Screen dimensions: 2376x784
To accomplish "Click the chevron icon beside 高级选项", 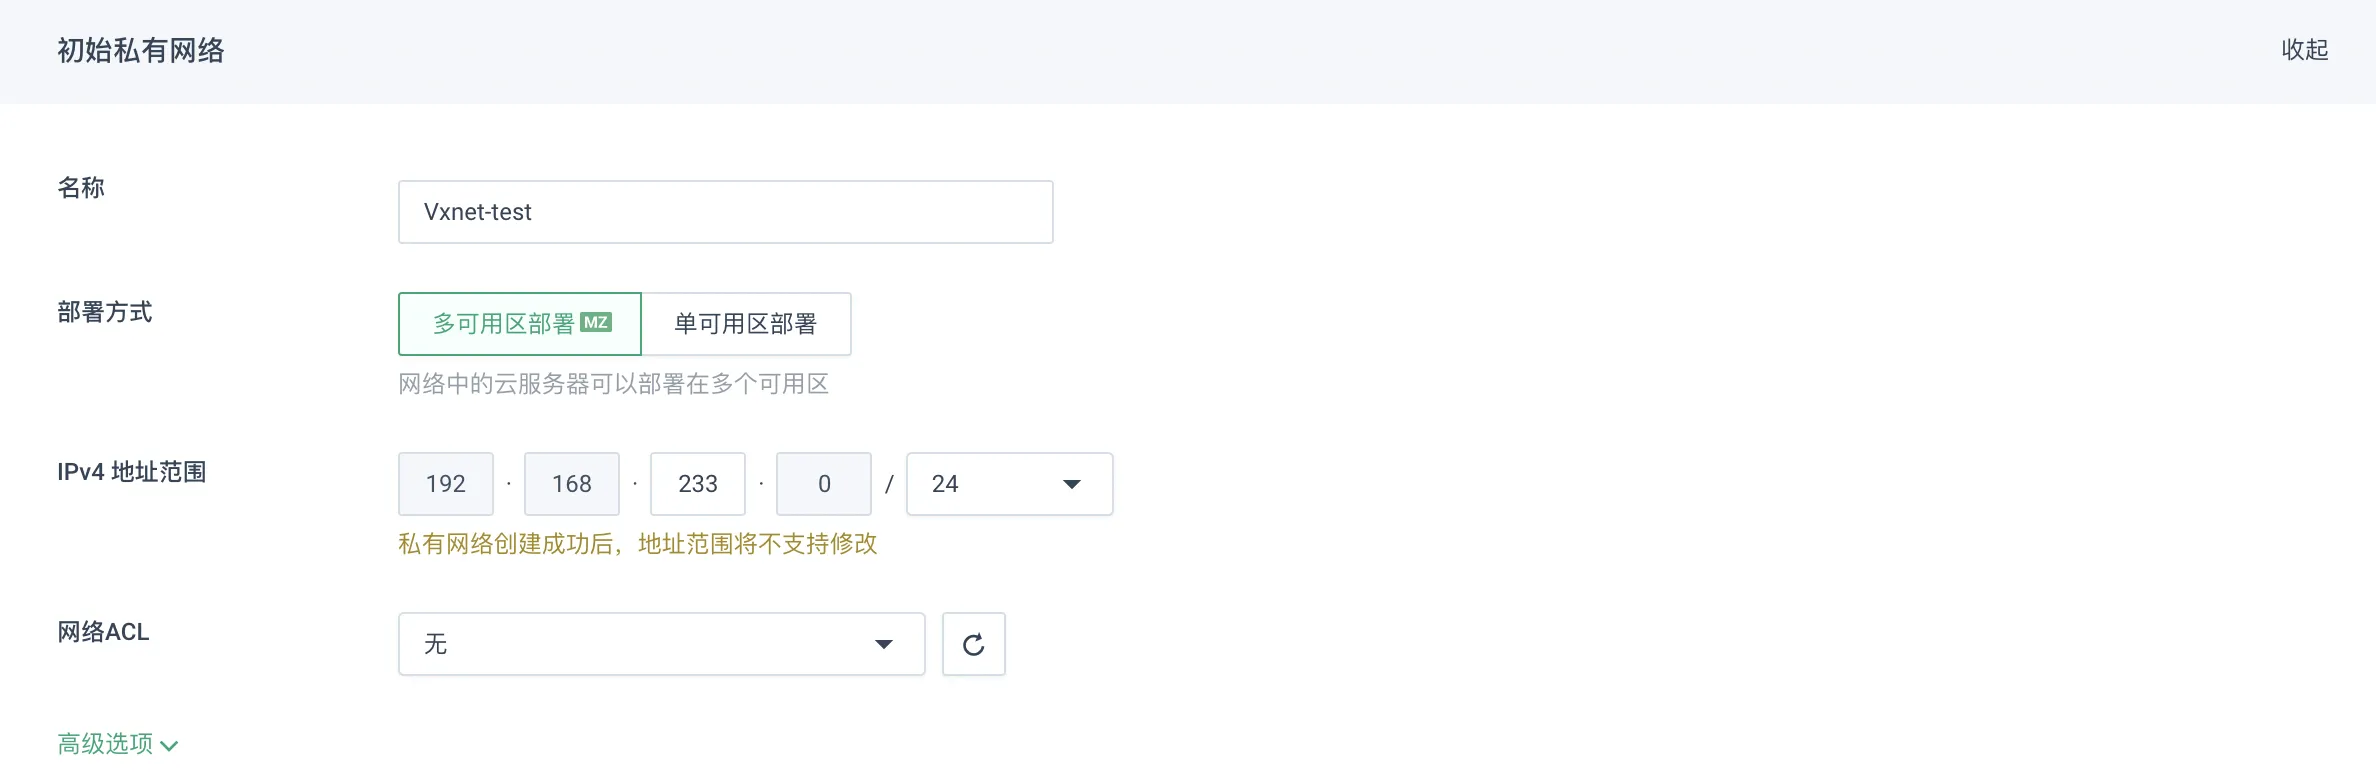I will pos(169,745).
